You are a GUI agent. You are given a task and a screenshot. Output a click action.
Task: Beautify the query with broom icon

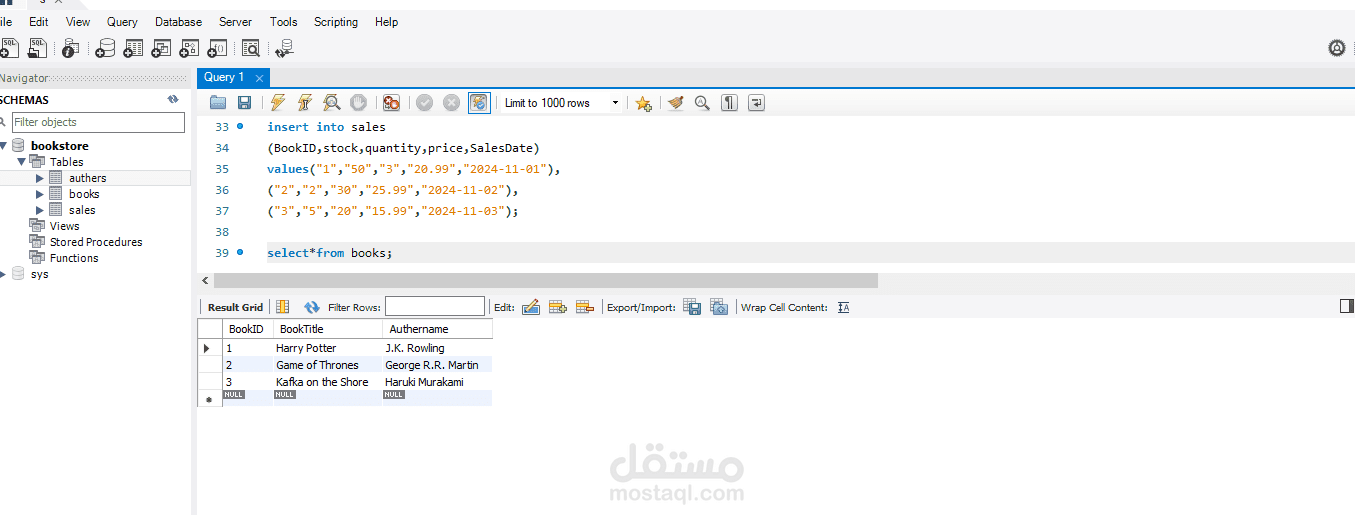click(675, 102)
